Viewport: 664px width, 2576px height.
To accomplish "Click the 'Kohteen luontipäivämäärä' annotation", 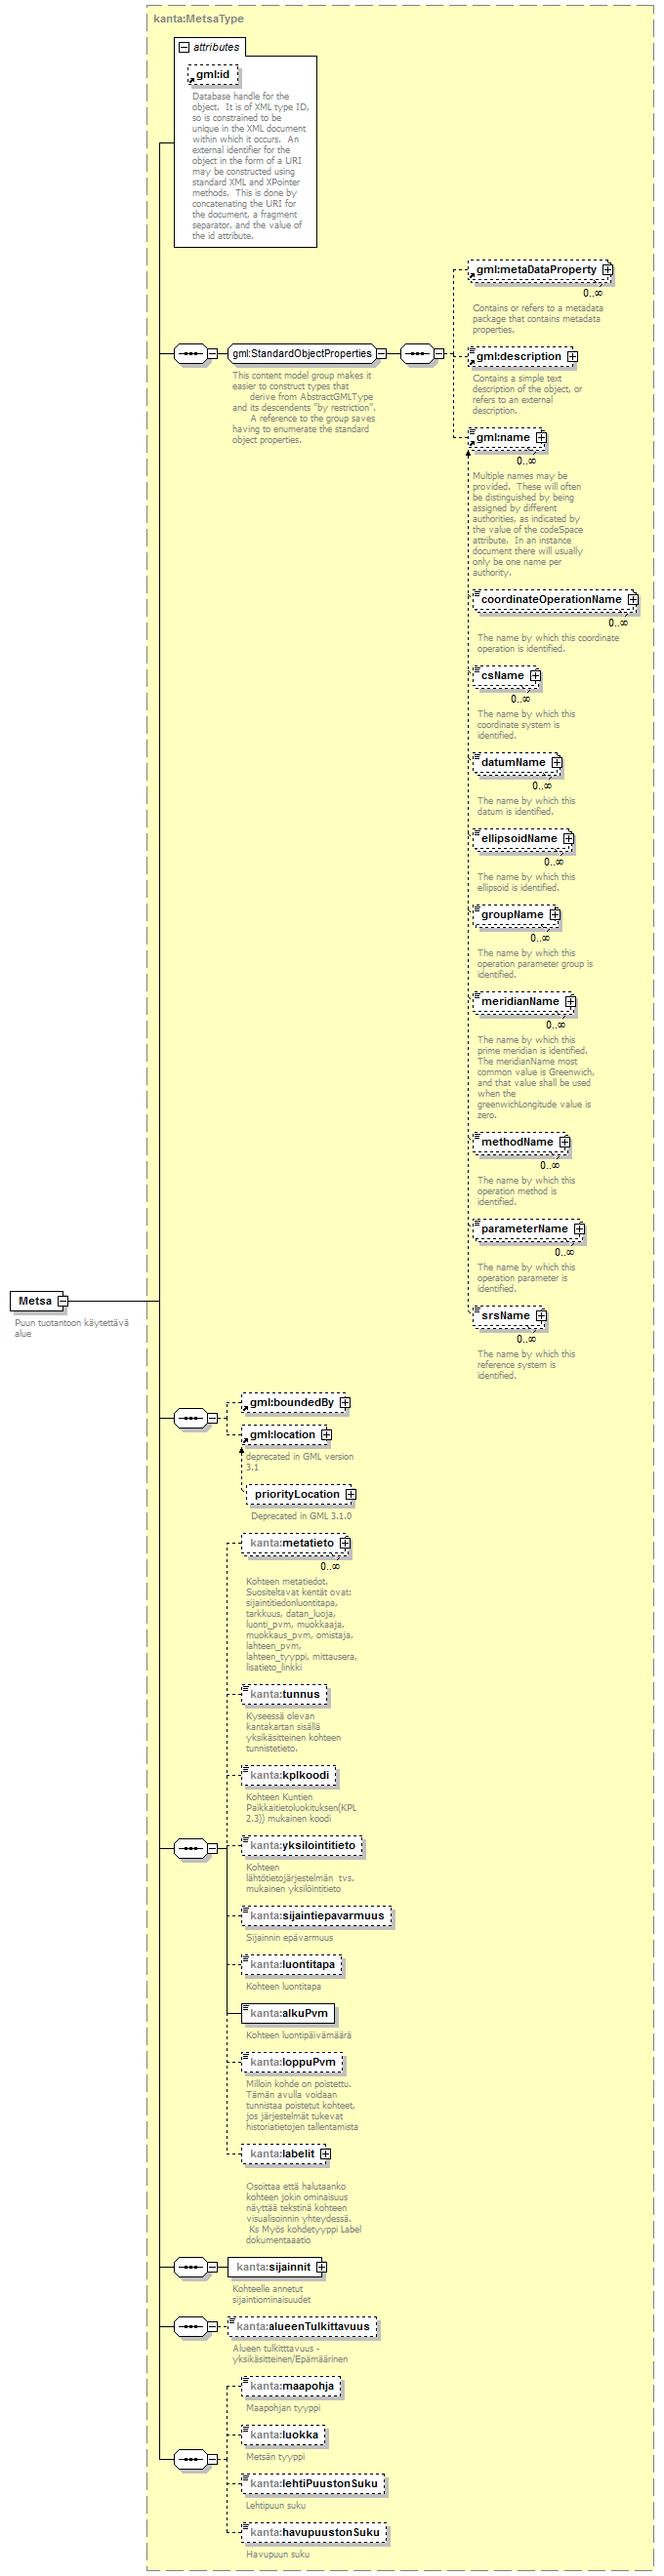I will [299, 2035].
